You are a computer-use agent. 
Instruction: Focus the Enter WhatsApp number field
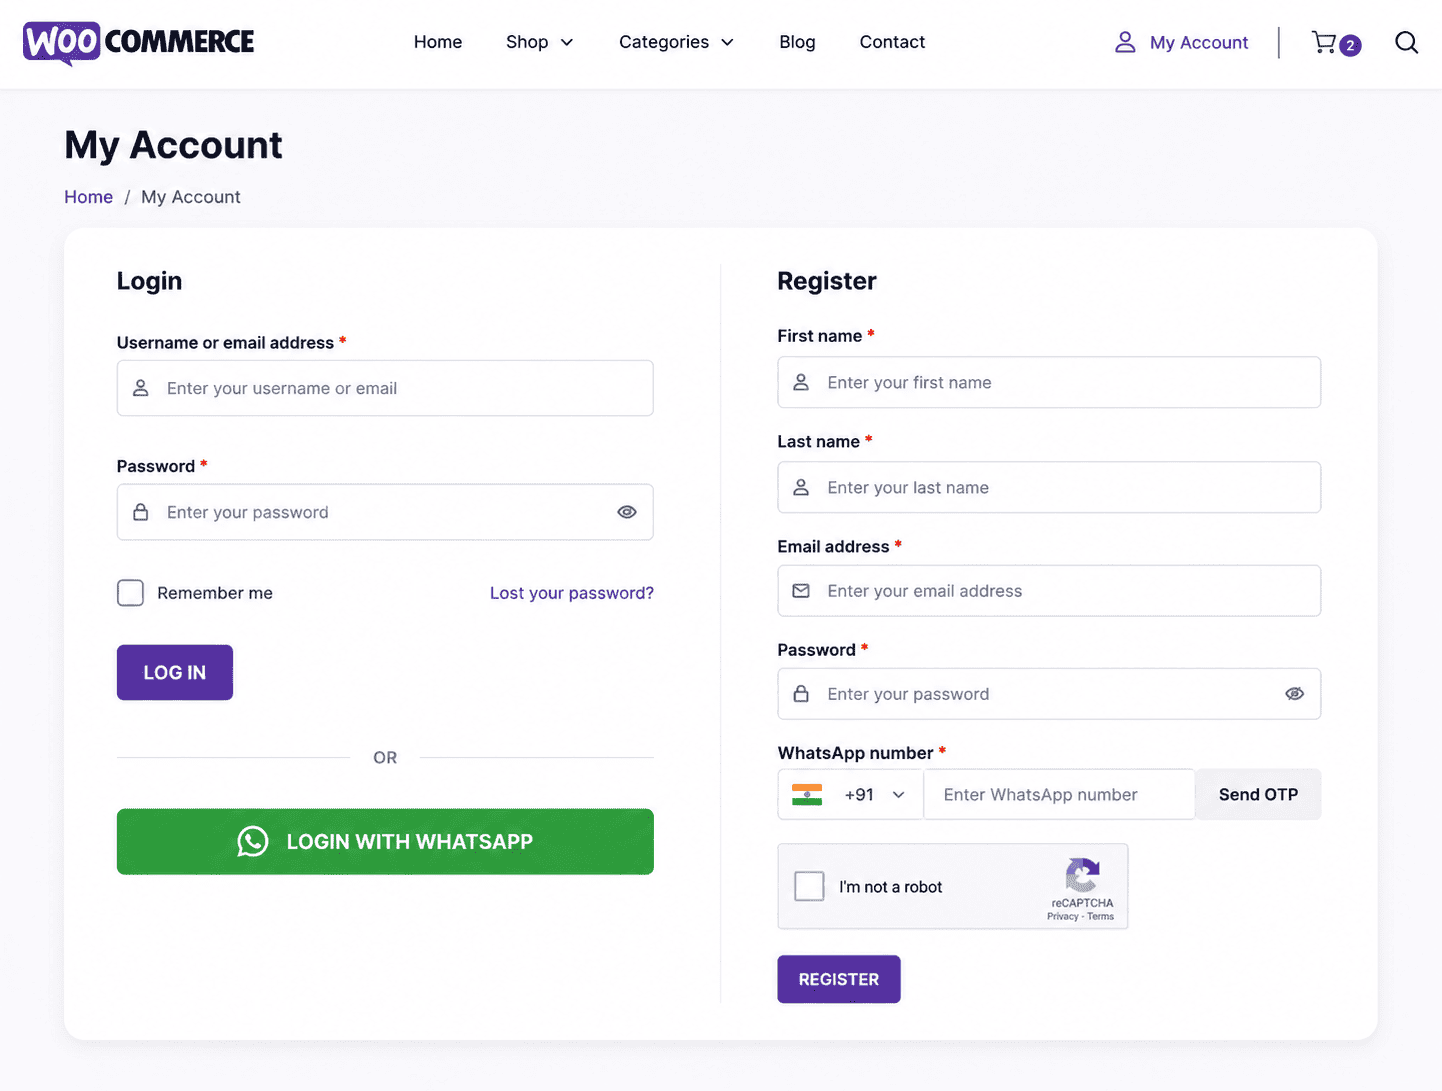(x=1059, y=795)
